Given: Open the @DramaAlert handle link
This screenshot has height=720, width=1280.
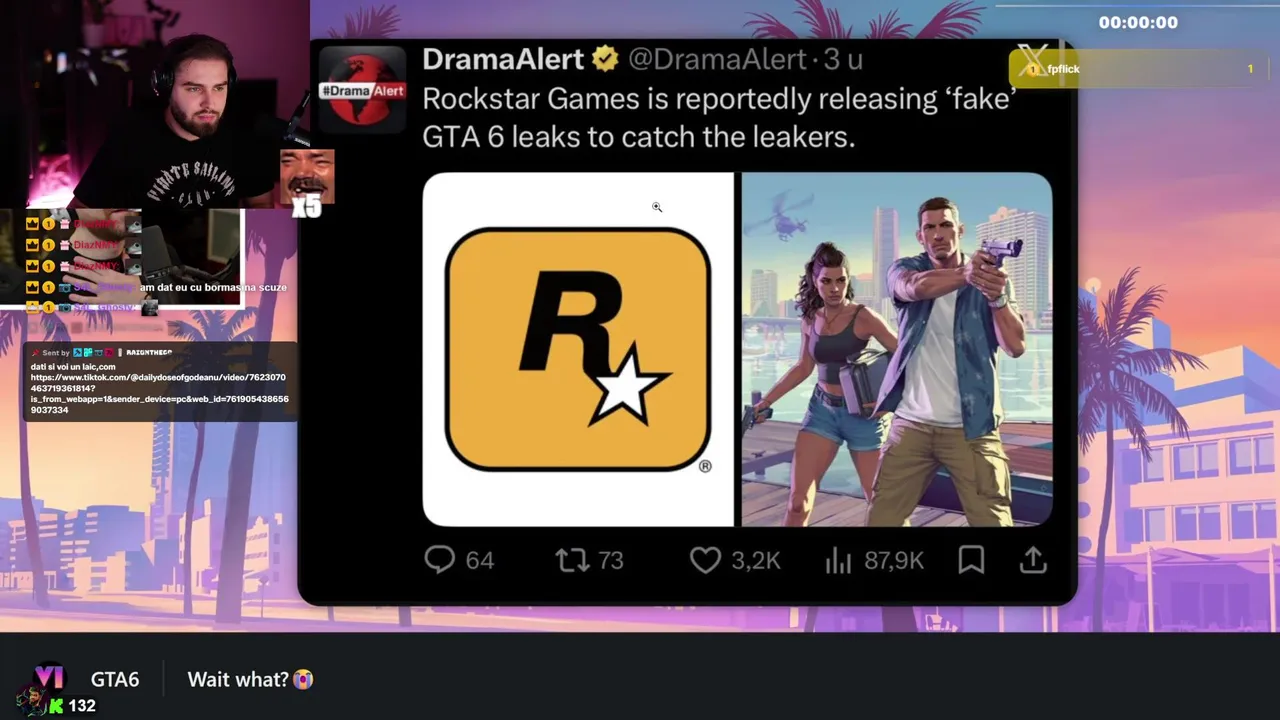Looking at the screenshot, I should pos(716,60).
